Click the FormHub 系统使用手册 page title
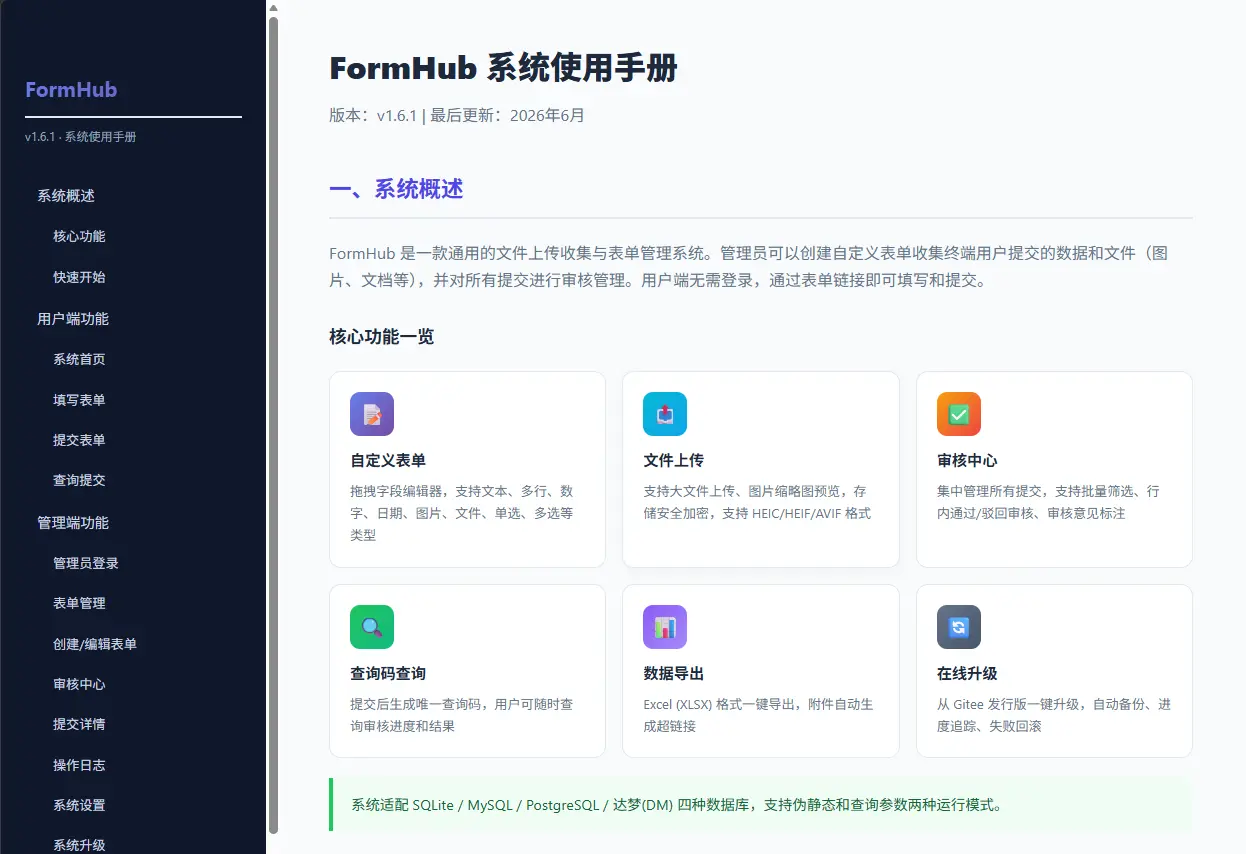 click(503, 68)
